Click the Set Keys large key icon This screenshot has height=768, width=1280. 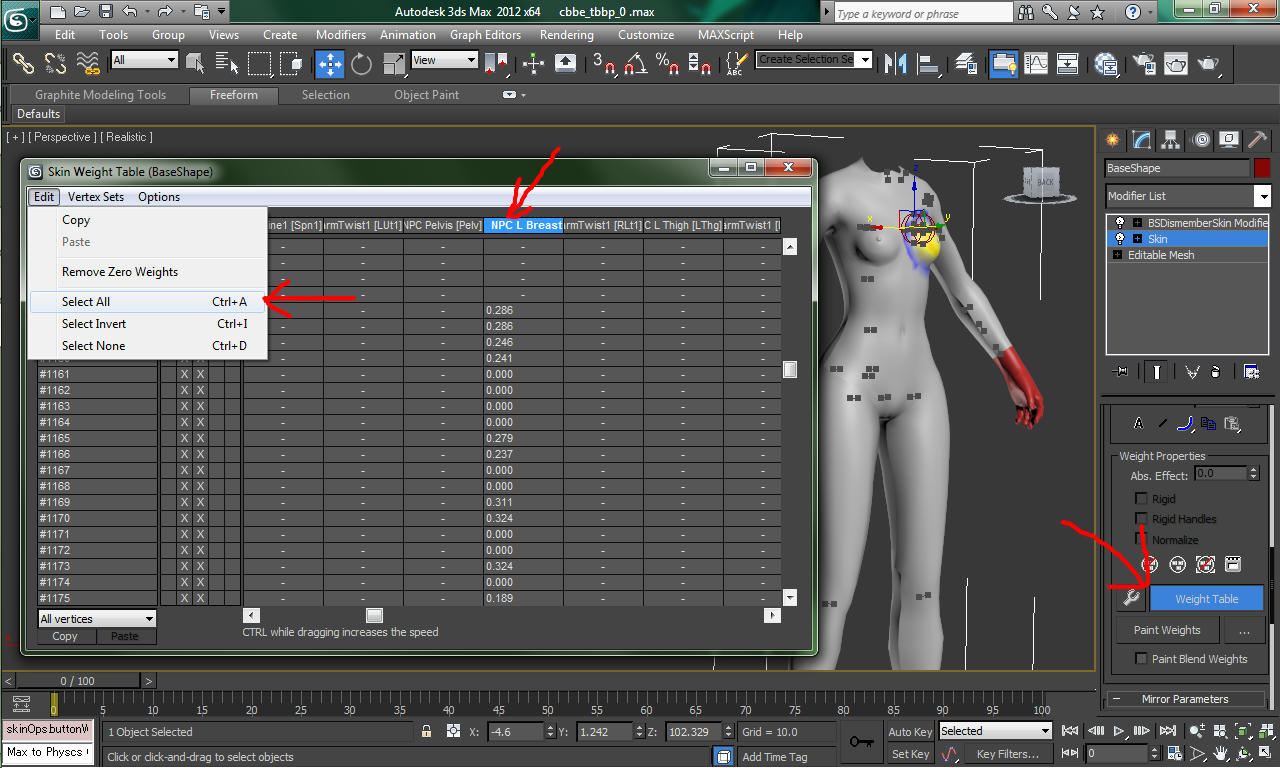(x=861, y=742)
